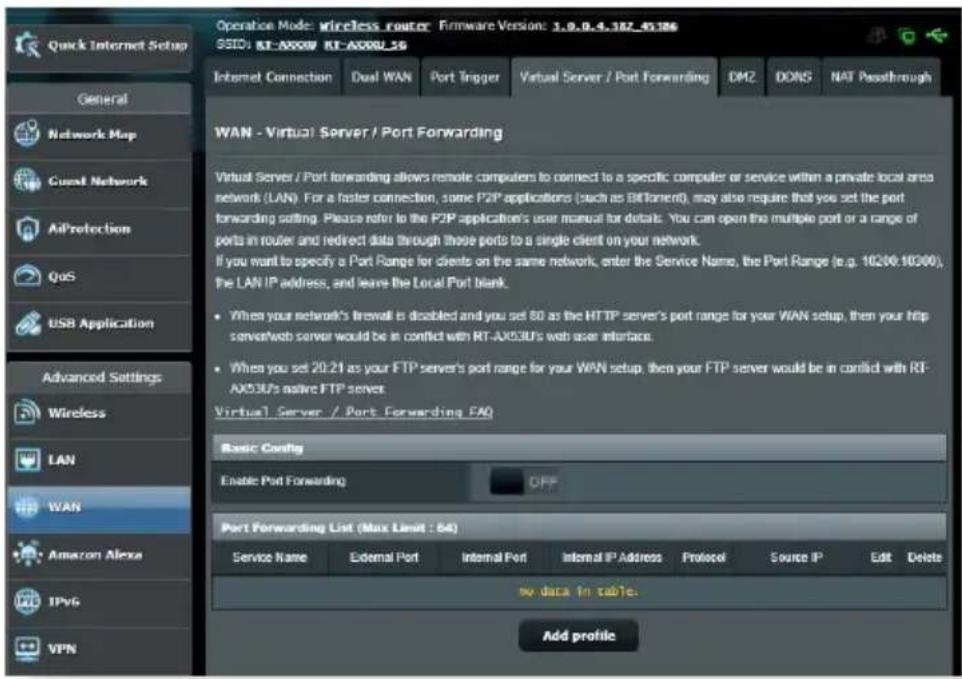The height and width of the screenshot is (679, 962).
Task: Click the USB Application icon
Action: 27,323
